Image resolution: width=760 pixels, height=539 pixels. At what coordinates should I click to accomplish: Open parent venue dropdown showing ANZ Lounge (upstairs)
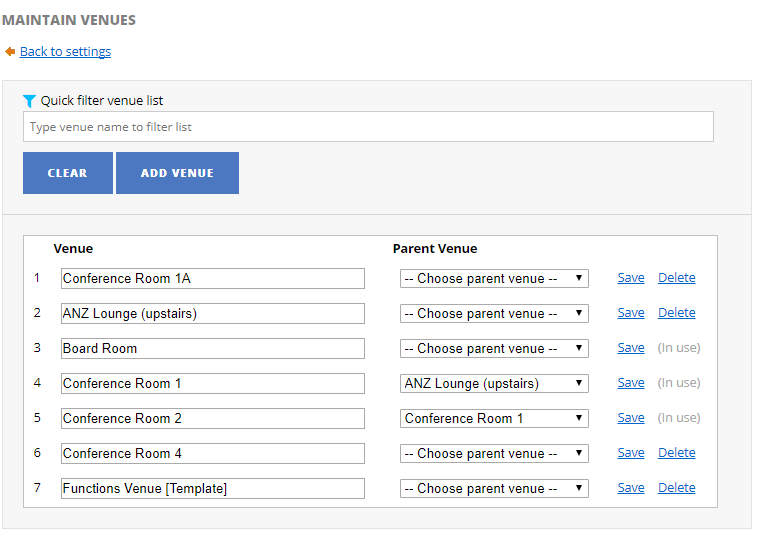pyautogui.click(x=494, y=384)
